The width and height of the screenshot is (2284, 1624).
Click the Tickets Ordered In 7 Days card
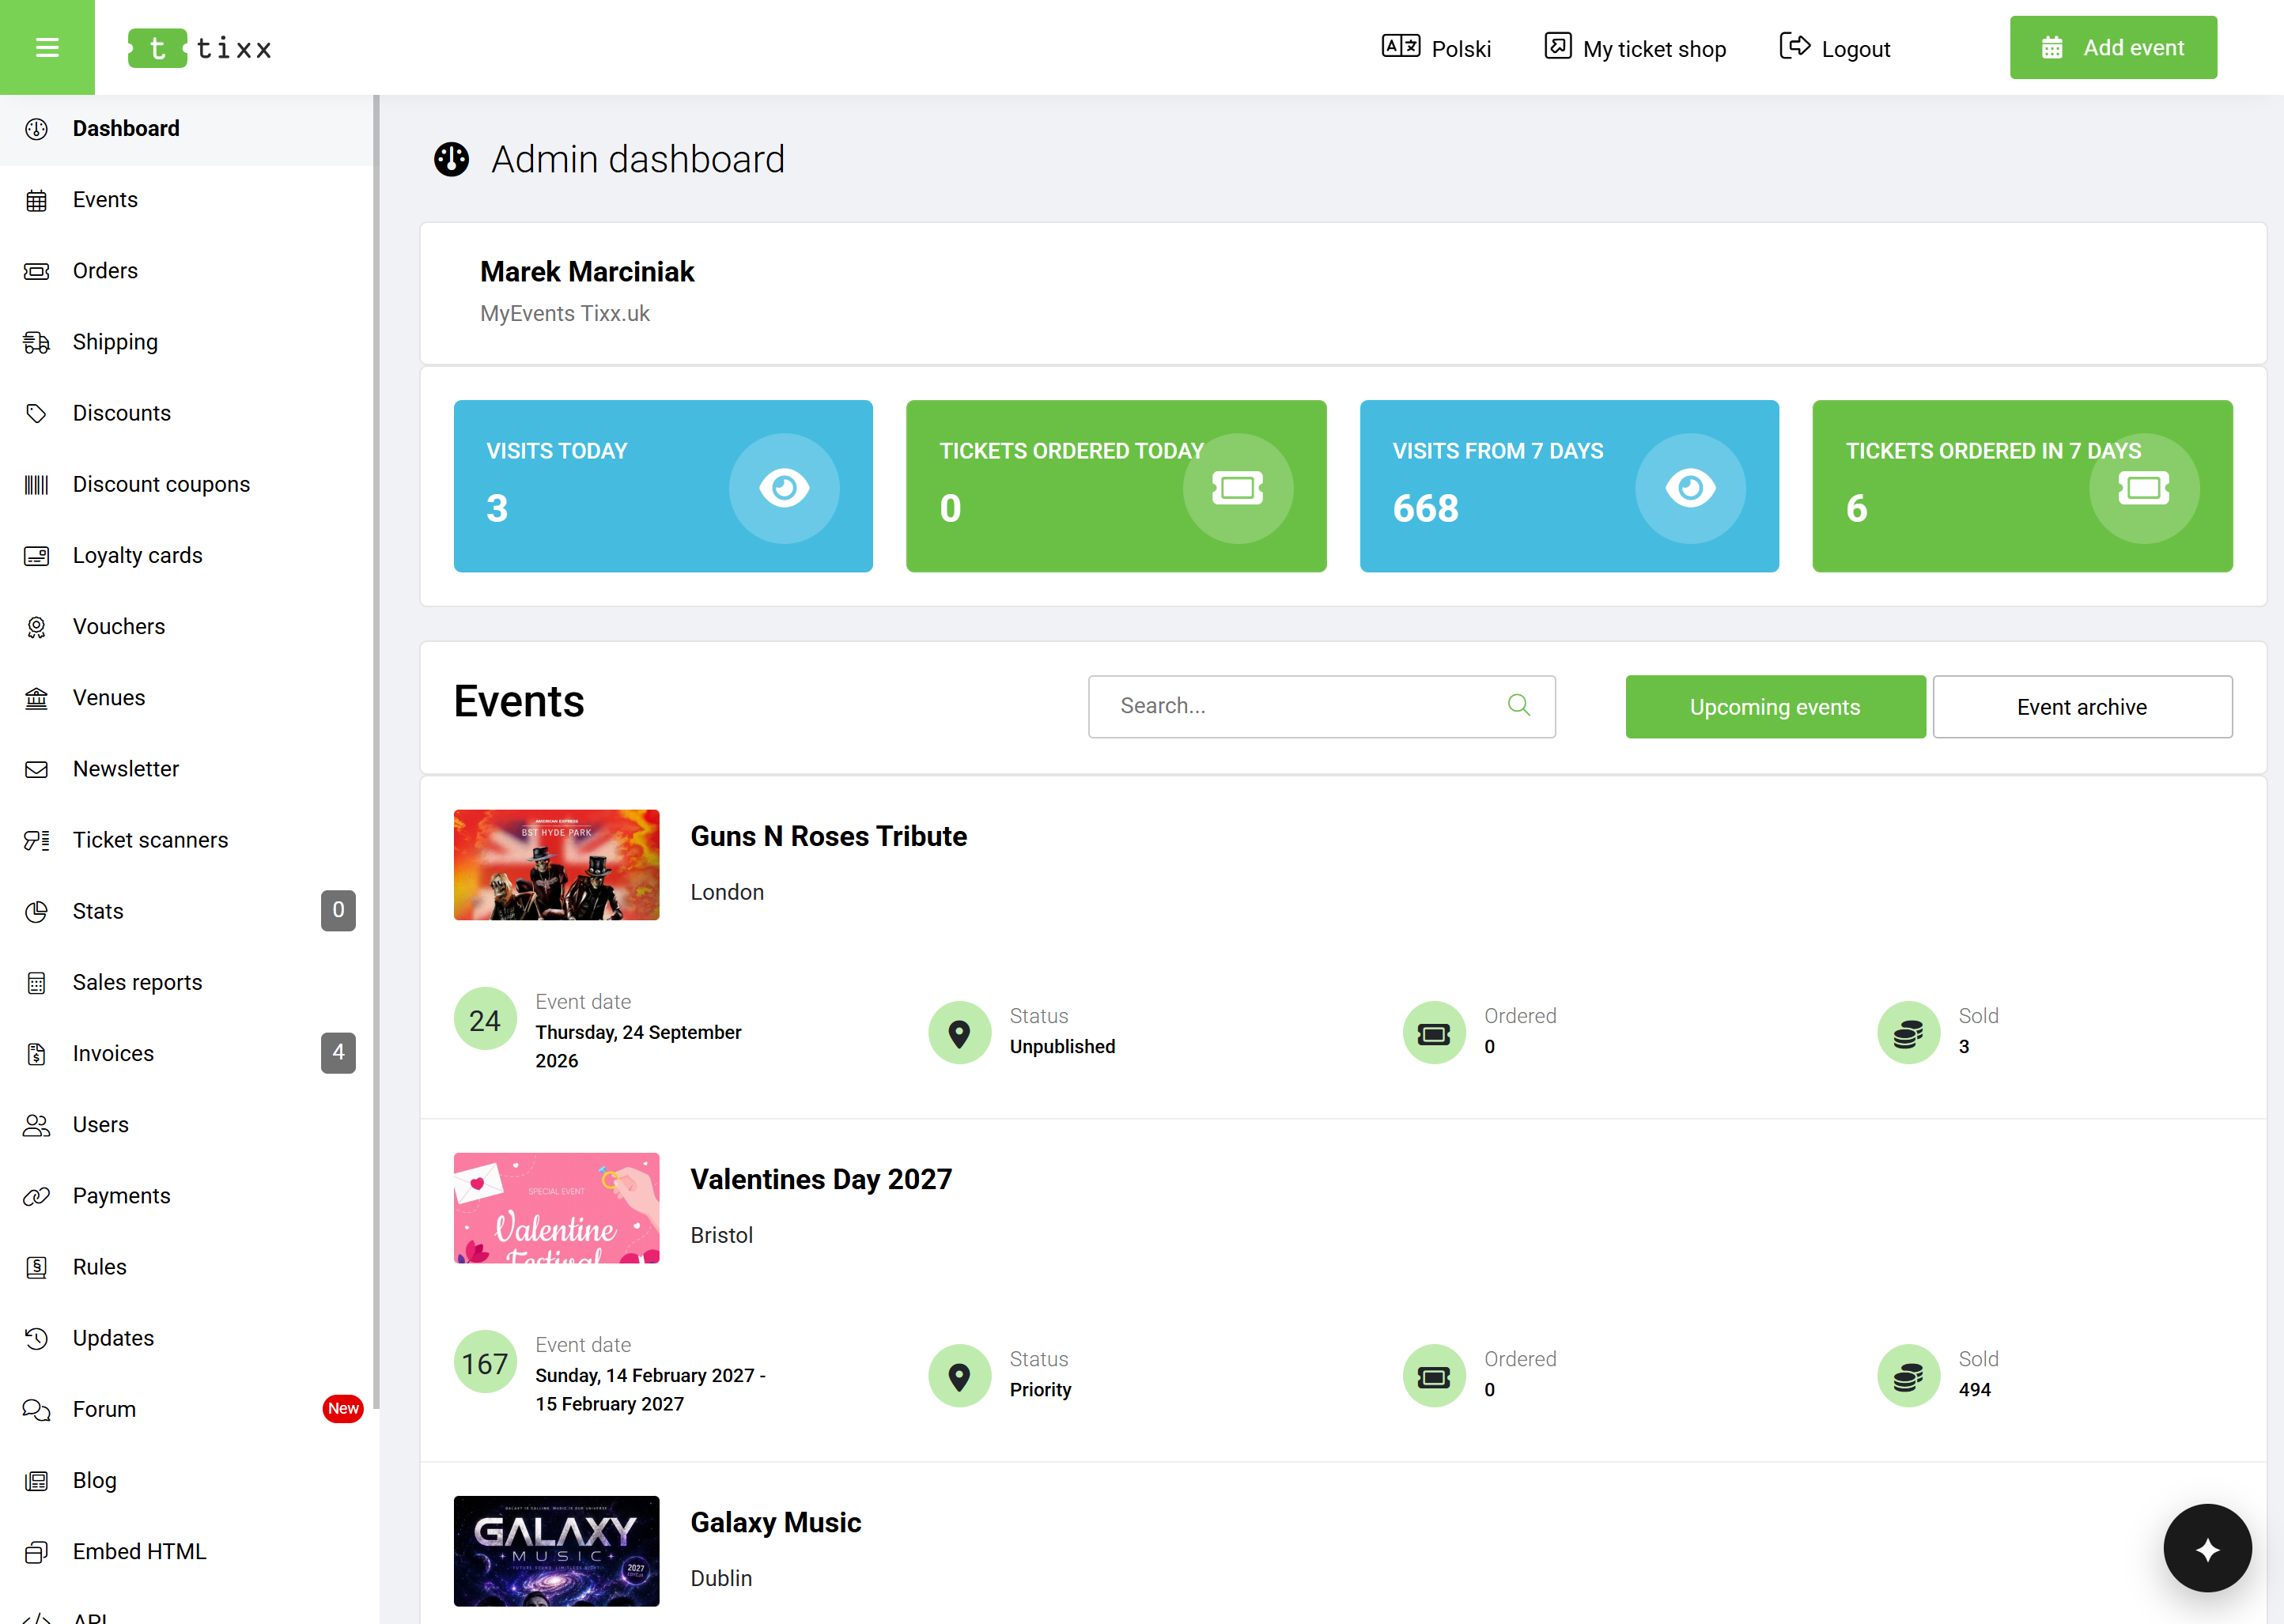(x=2022, y=486)
